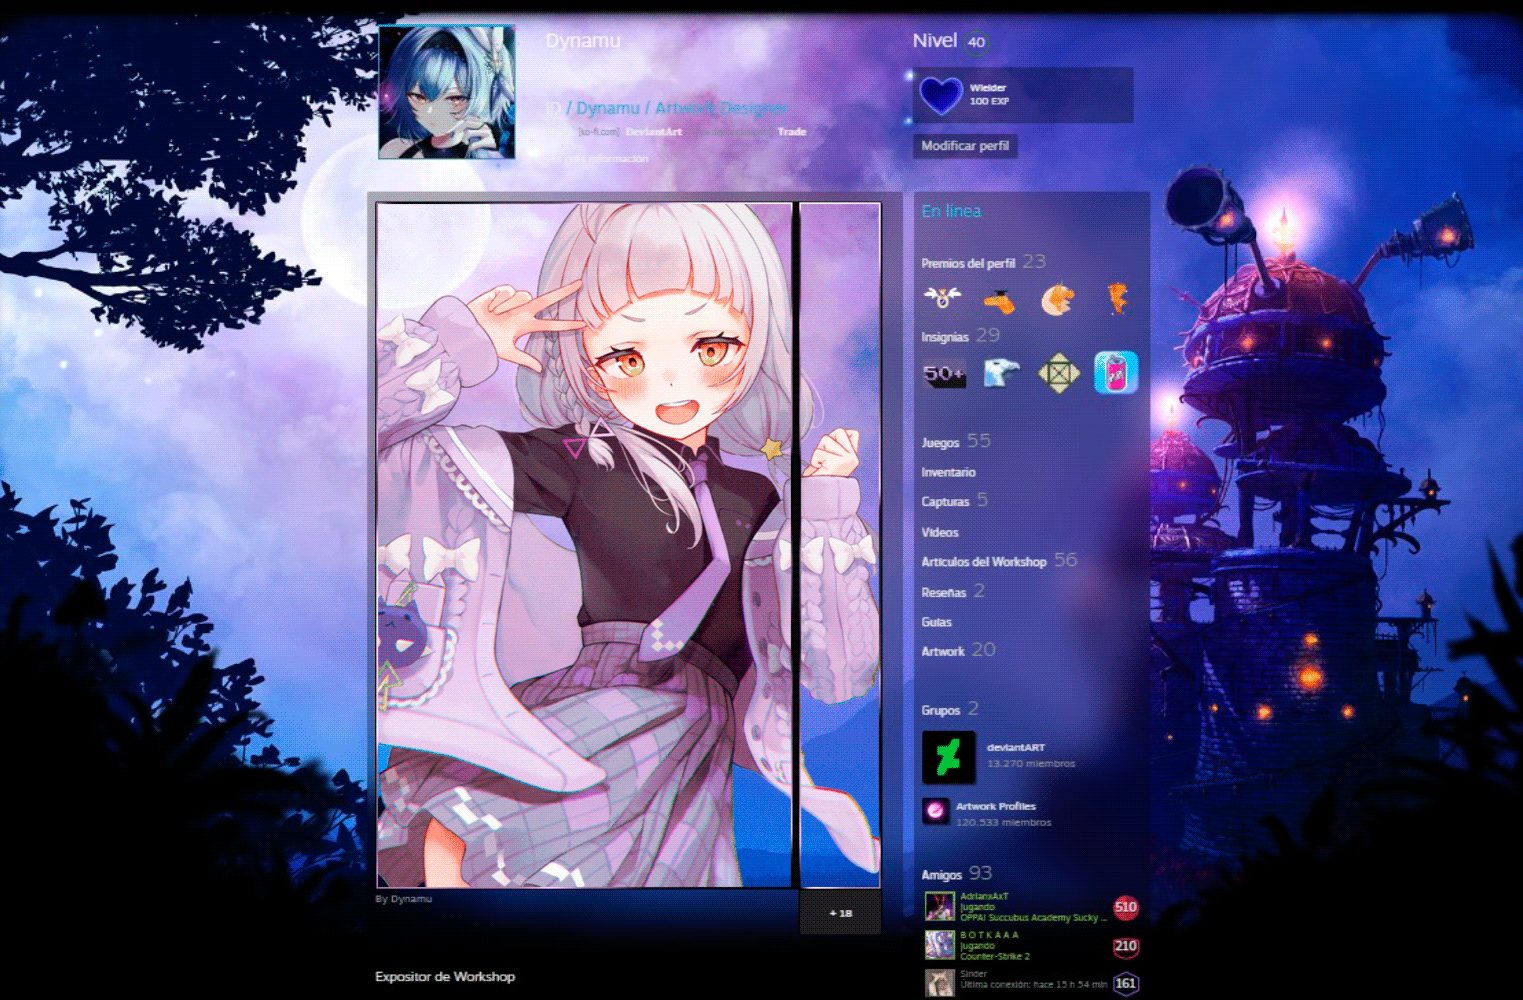Click the level 210 badge of BOTKAAA
The image size is (1523, 1000).
[1126, 946]
